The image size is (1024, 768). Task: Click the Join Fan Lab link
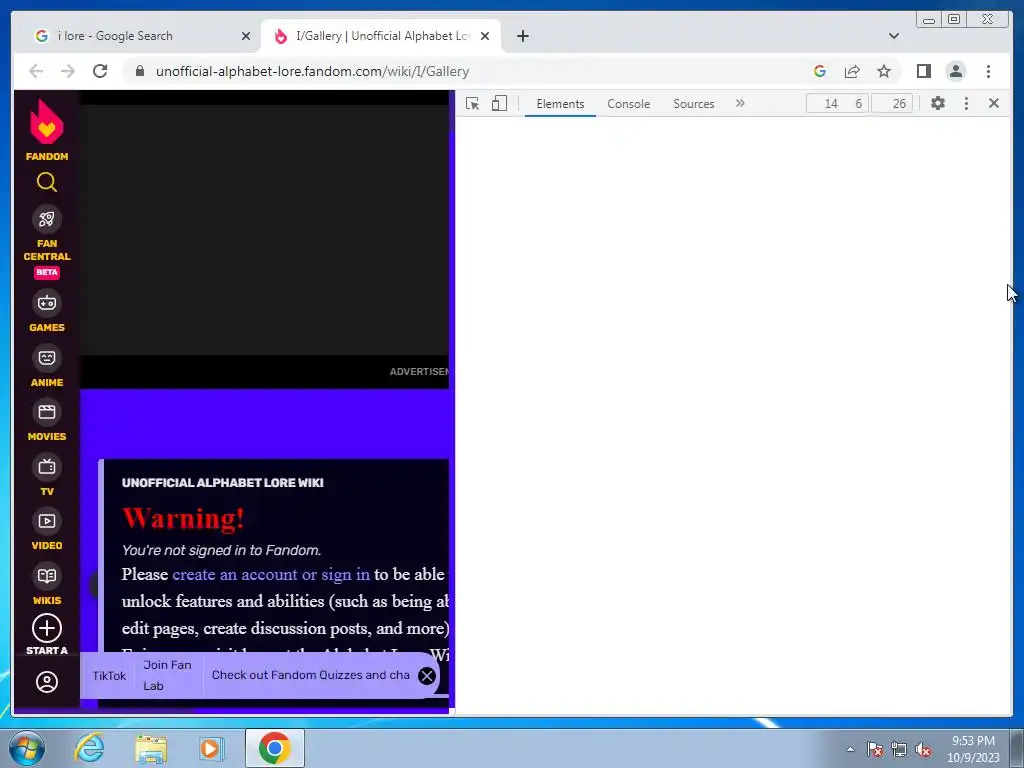coord(167,675)
